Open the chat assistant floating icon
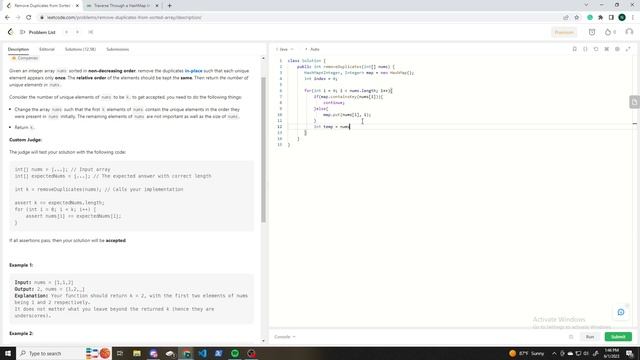Screen dimensions: 640x360 coord(621,312)
